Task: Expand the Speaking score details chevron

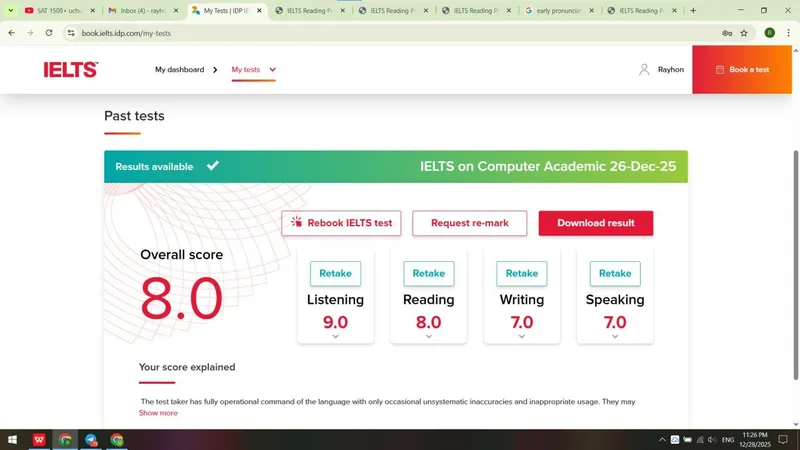Action: [x=615, y=336]
